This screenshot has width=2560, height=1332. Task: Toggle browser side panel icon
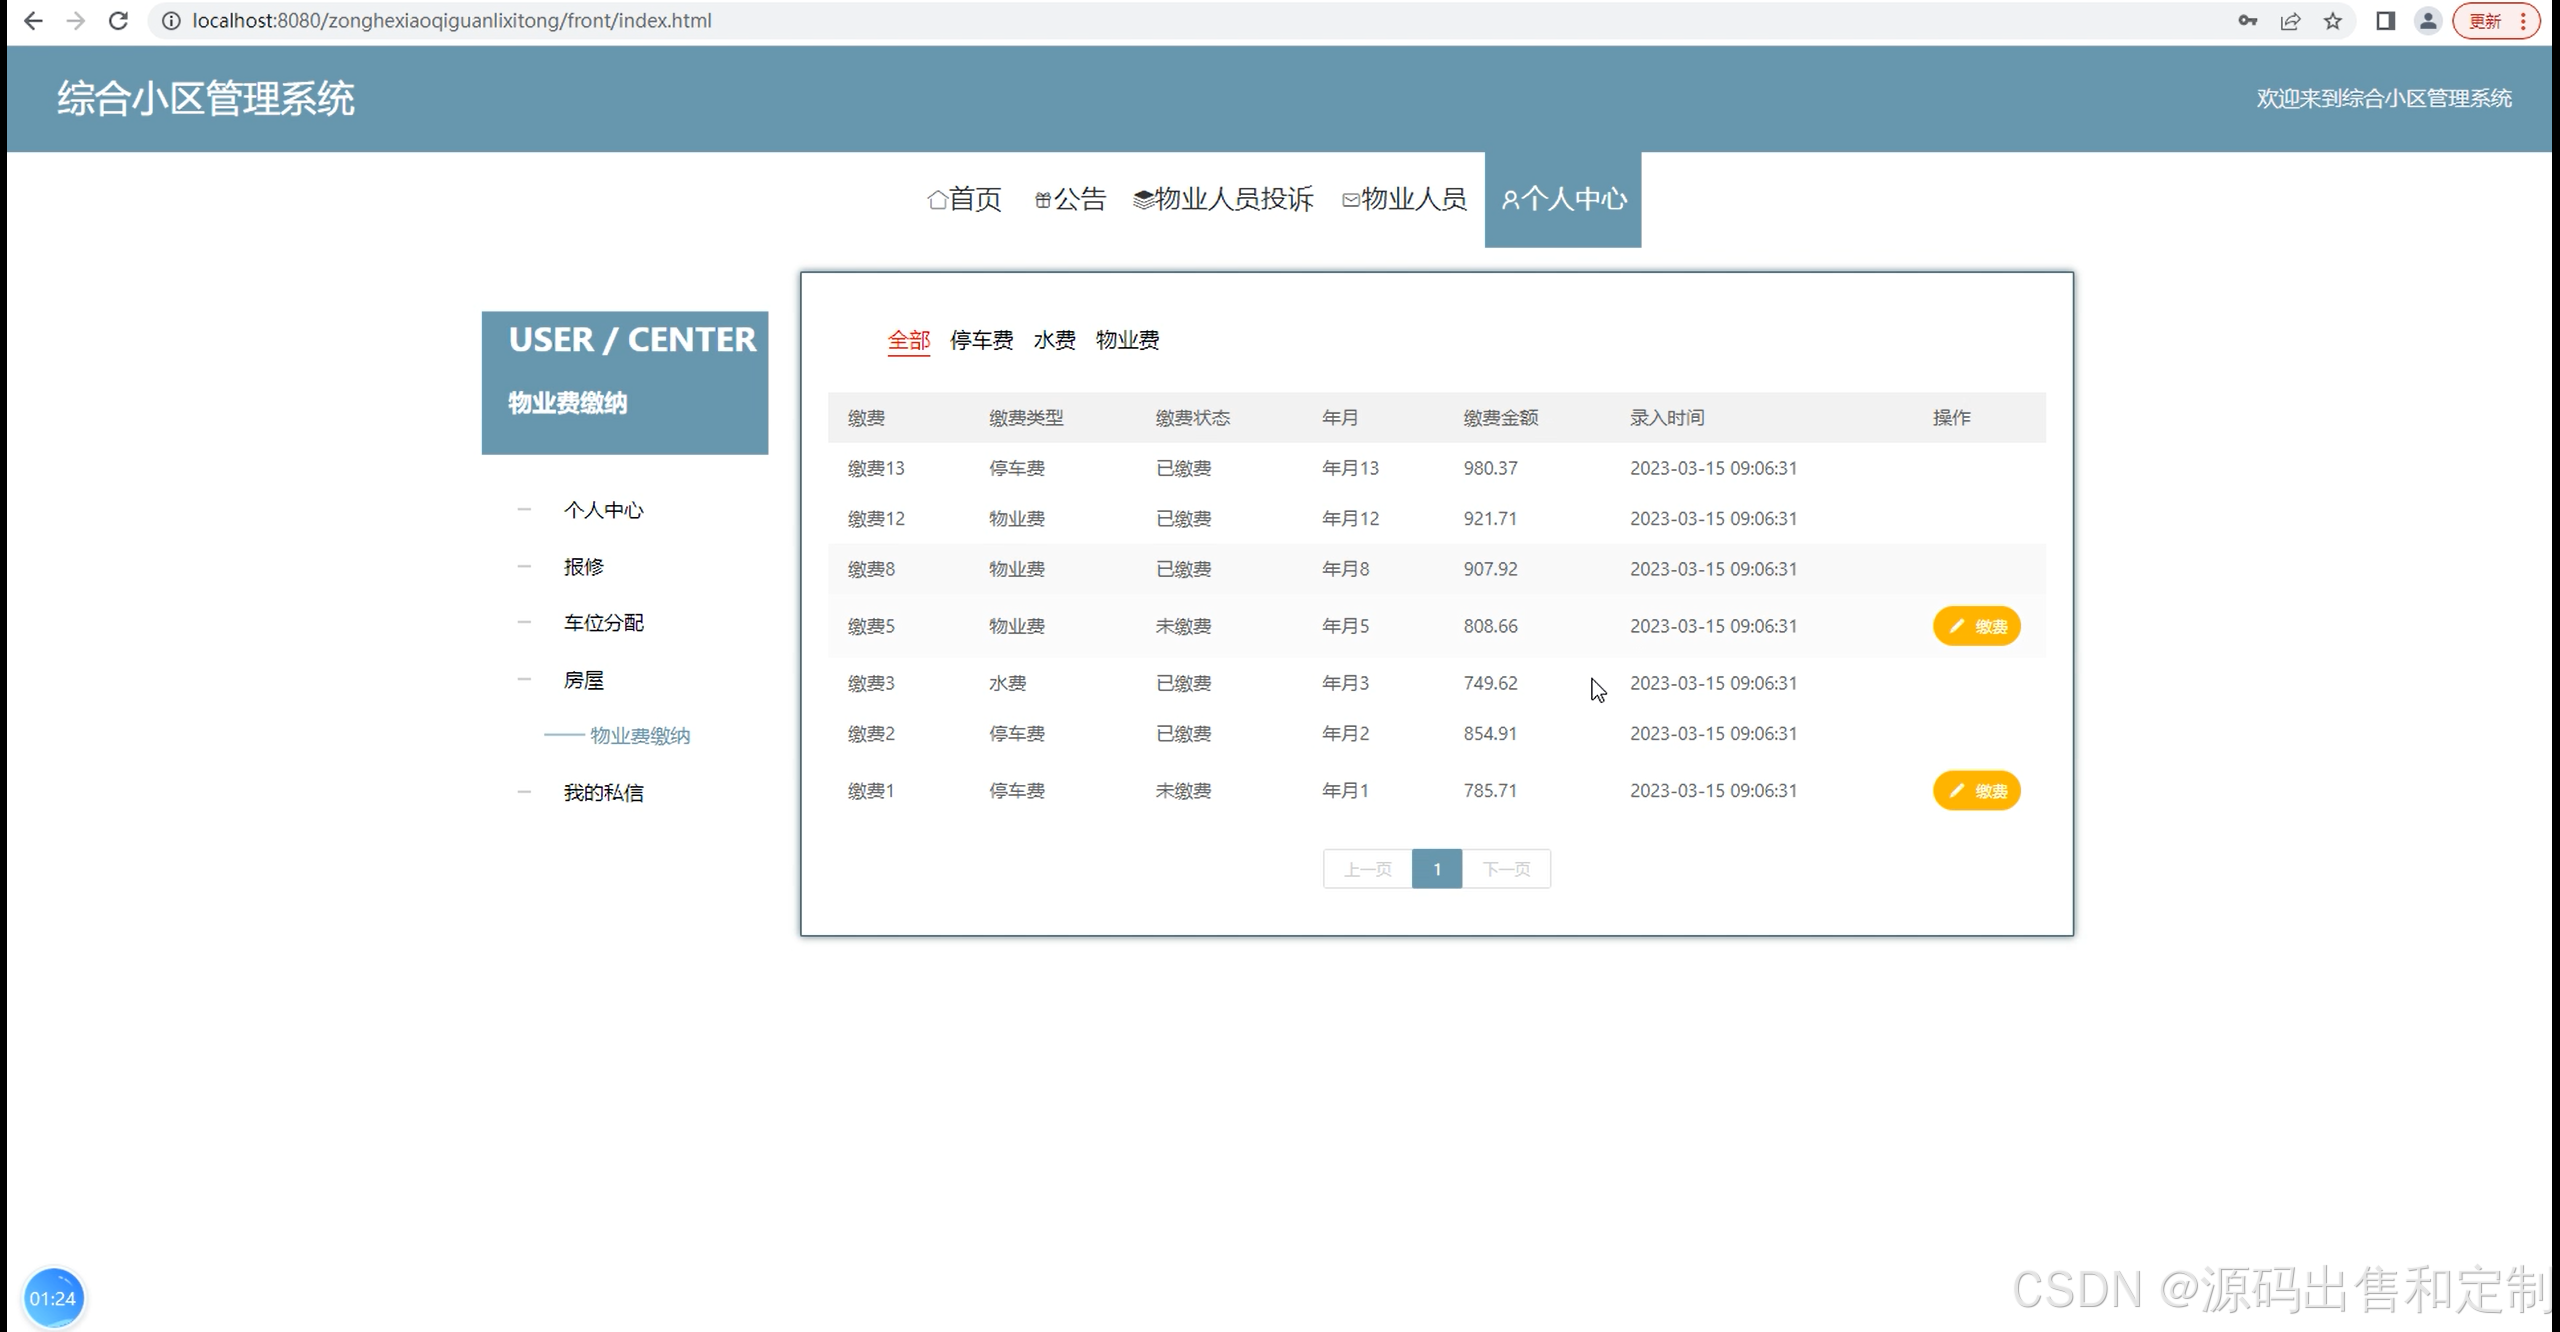pos(2385,21)
